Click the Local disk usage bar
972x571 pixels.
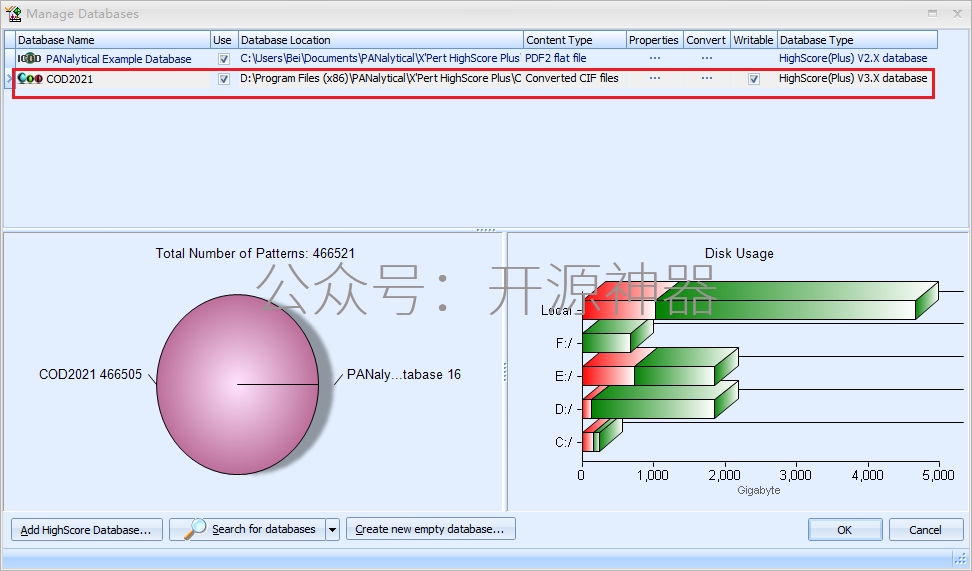pos(759,302)
